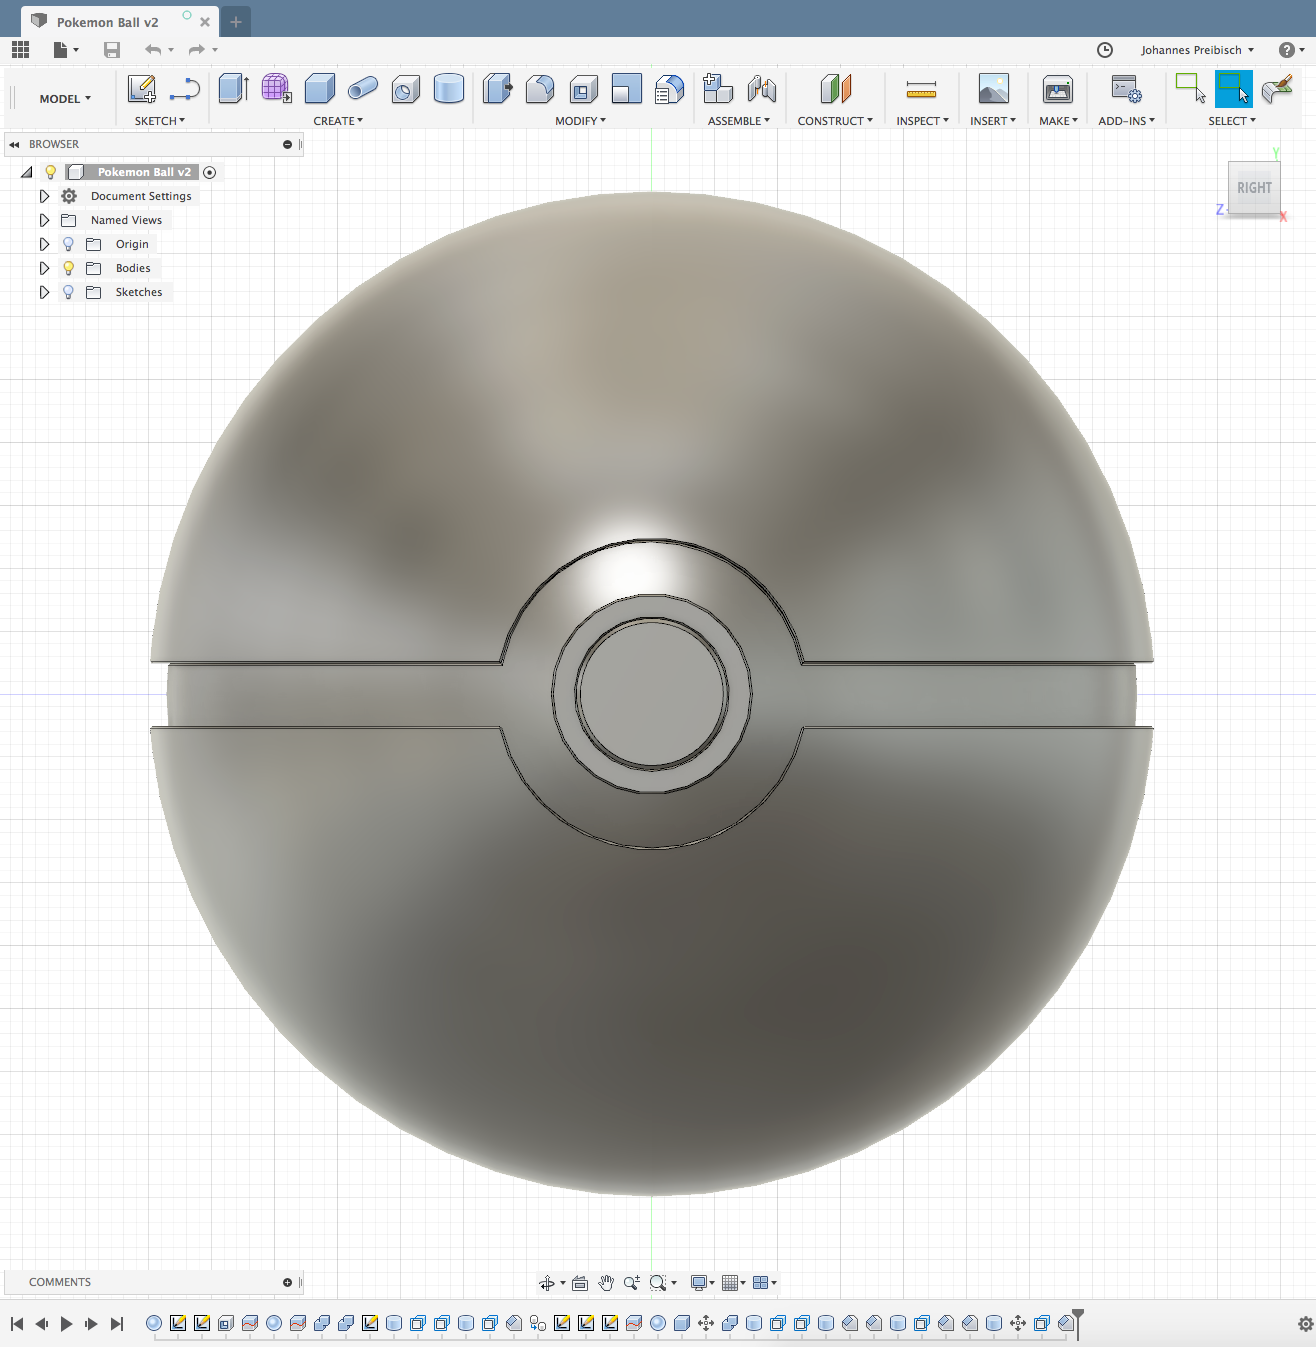Click the Undo arrow button
Screen dimensions: 1316x1347
point(153,49)
